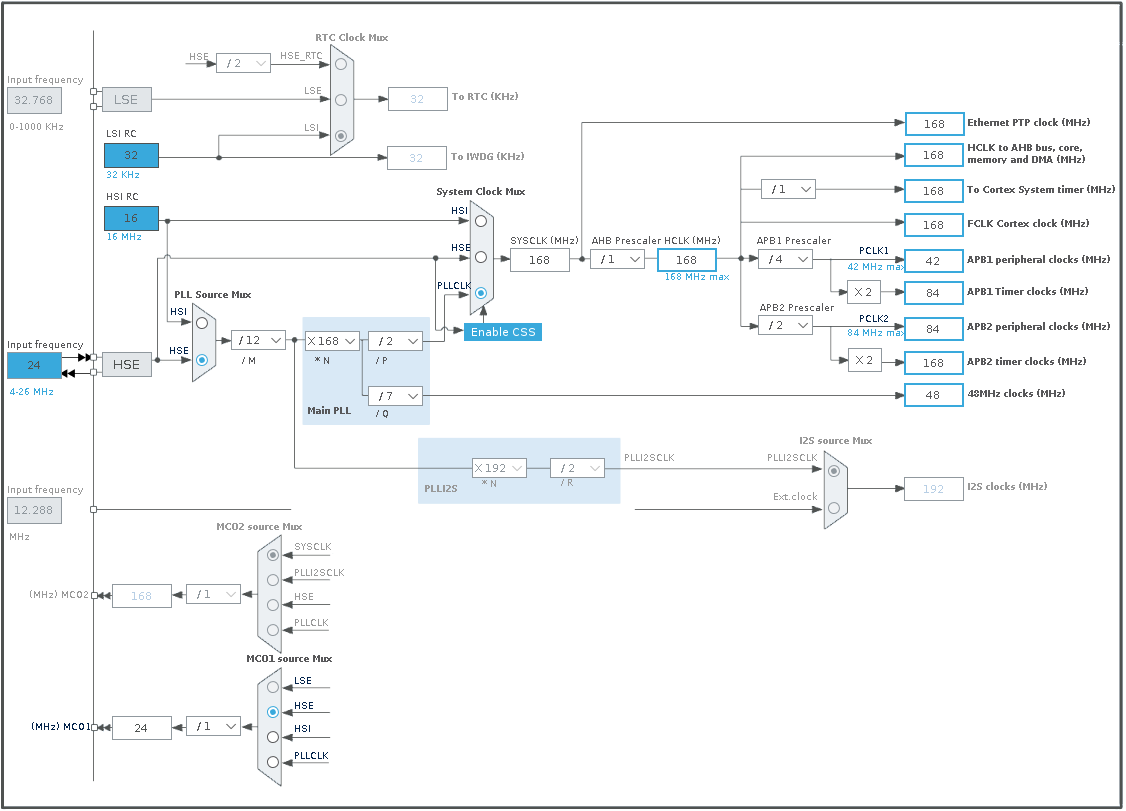Click the To IWDG (KHz) value box
Image resolution: width=1126 pixels, height=811 pixels.
(x=417, y=158)
